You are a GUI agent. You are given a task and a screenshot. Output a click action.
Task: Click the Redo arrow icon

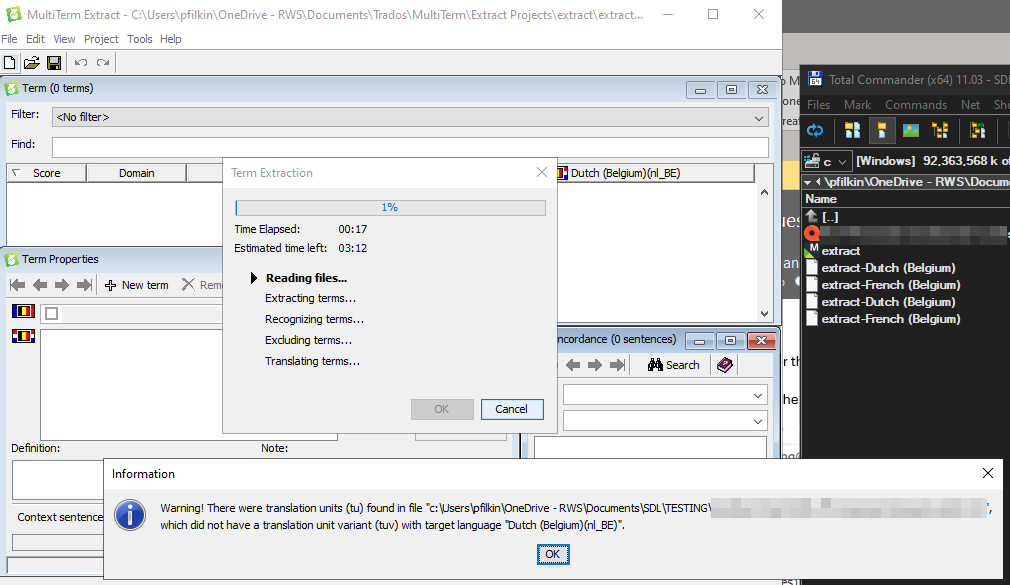103,62
